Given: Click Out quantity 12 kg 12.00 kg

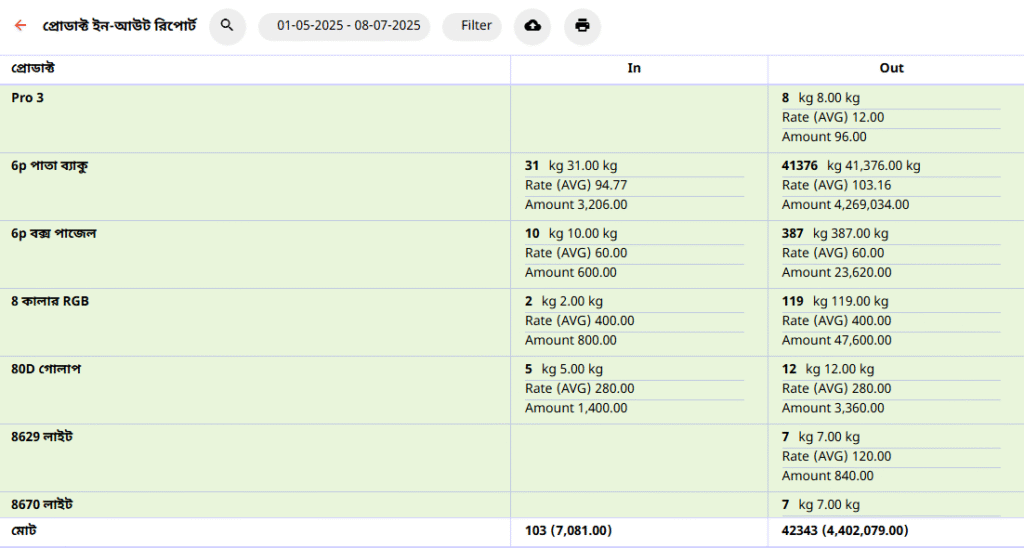Looking at the screenshot, I should 828,370.
